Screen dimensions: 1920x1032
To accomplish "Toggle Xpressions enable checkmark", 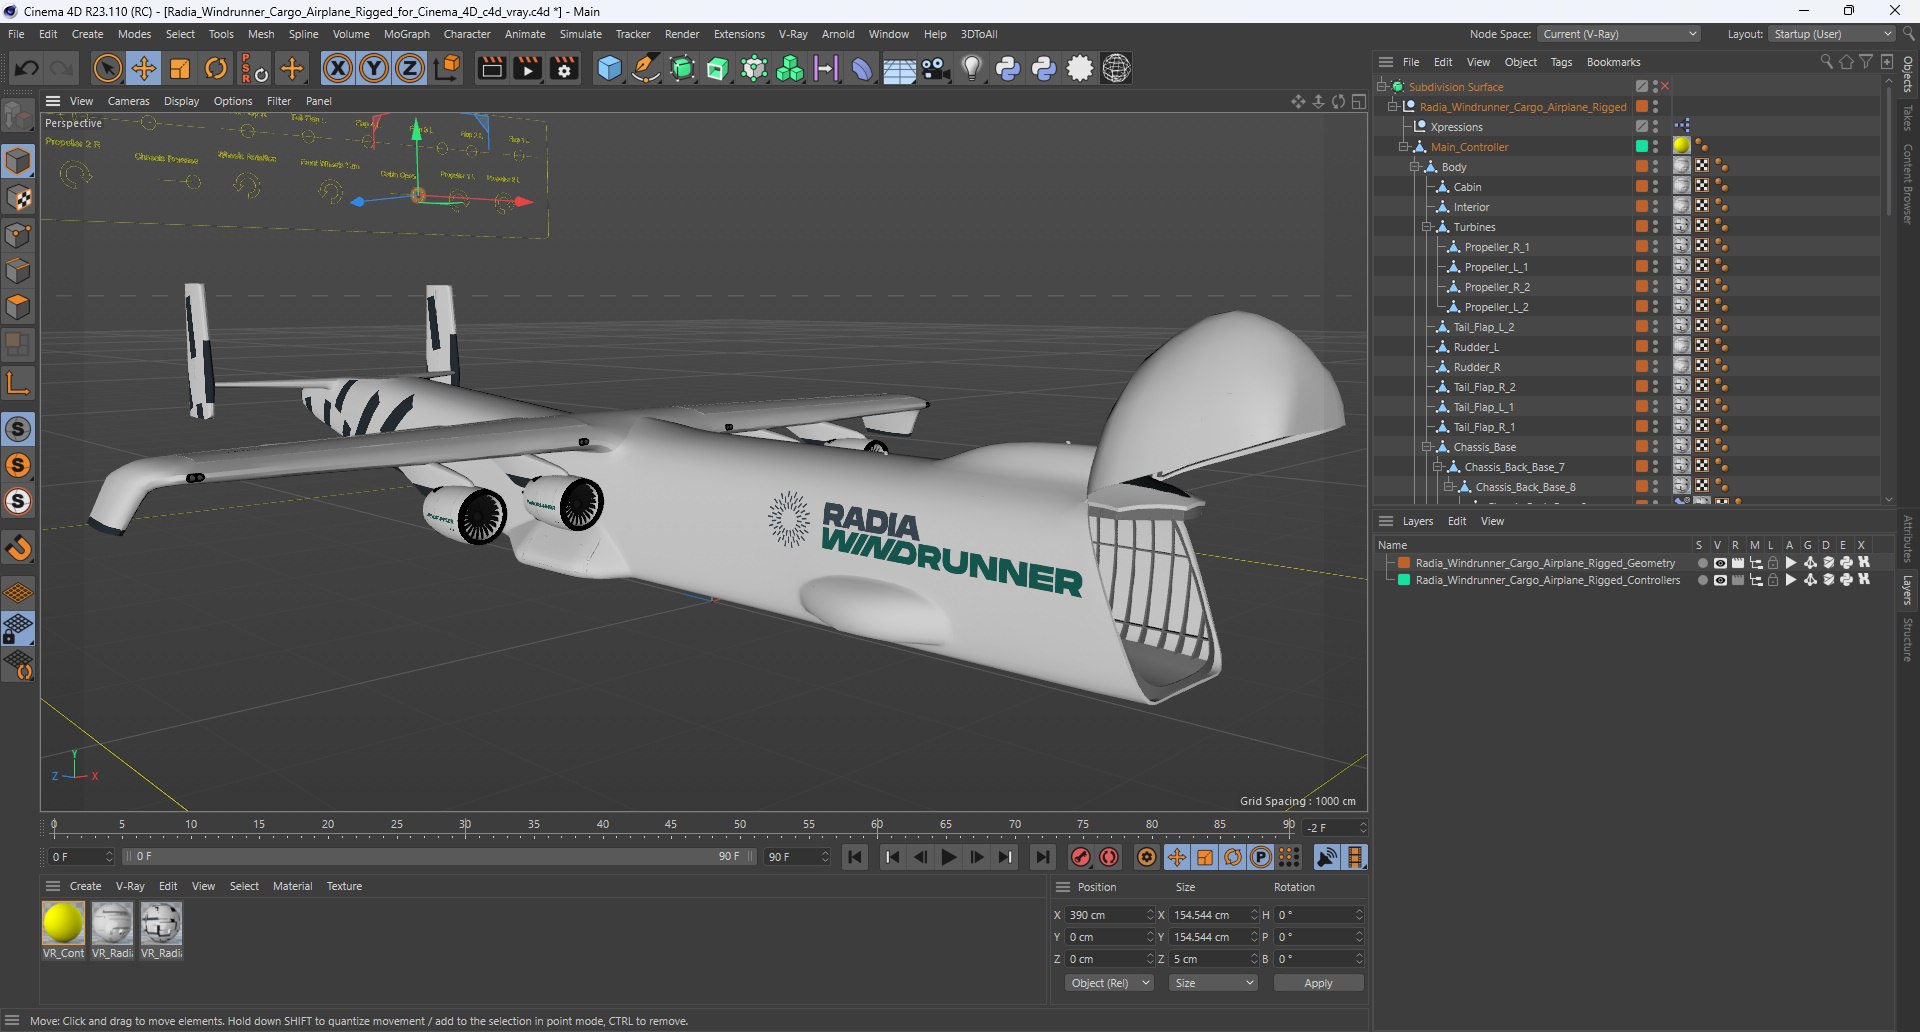I will [1641, 127].
